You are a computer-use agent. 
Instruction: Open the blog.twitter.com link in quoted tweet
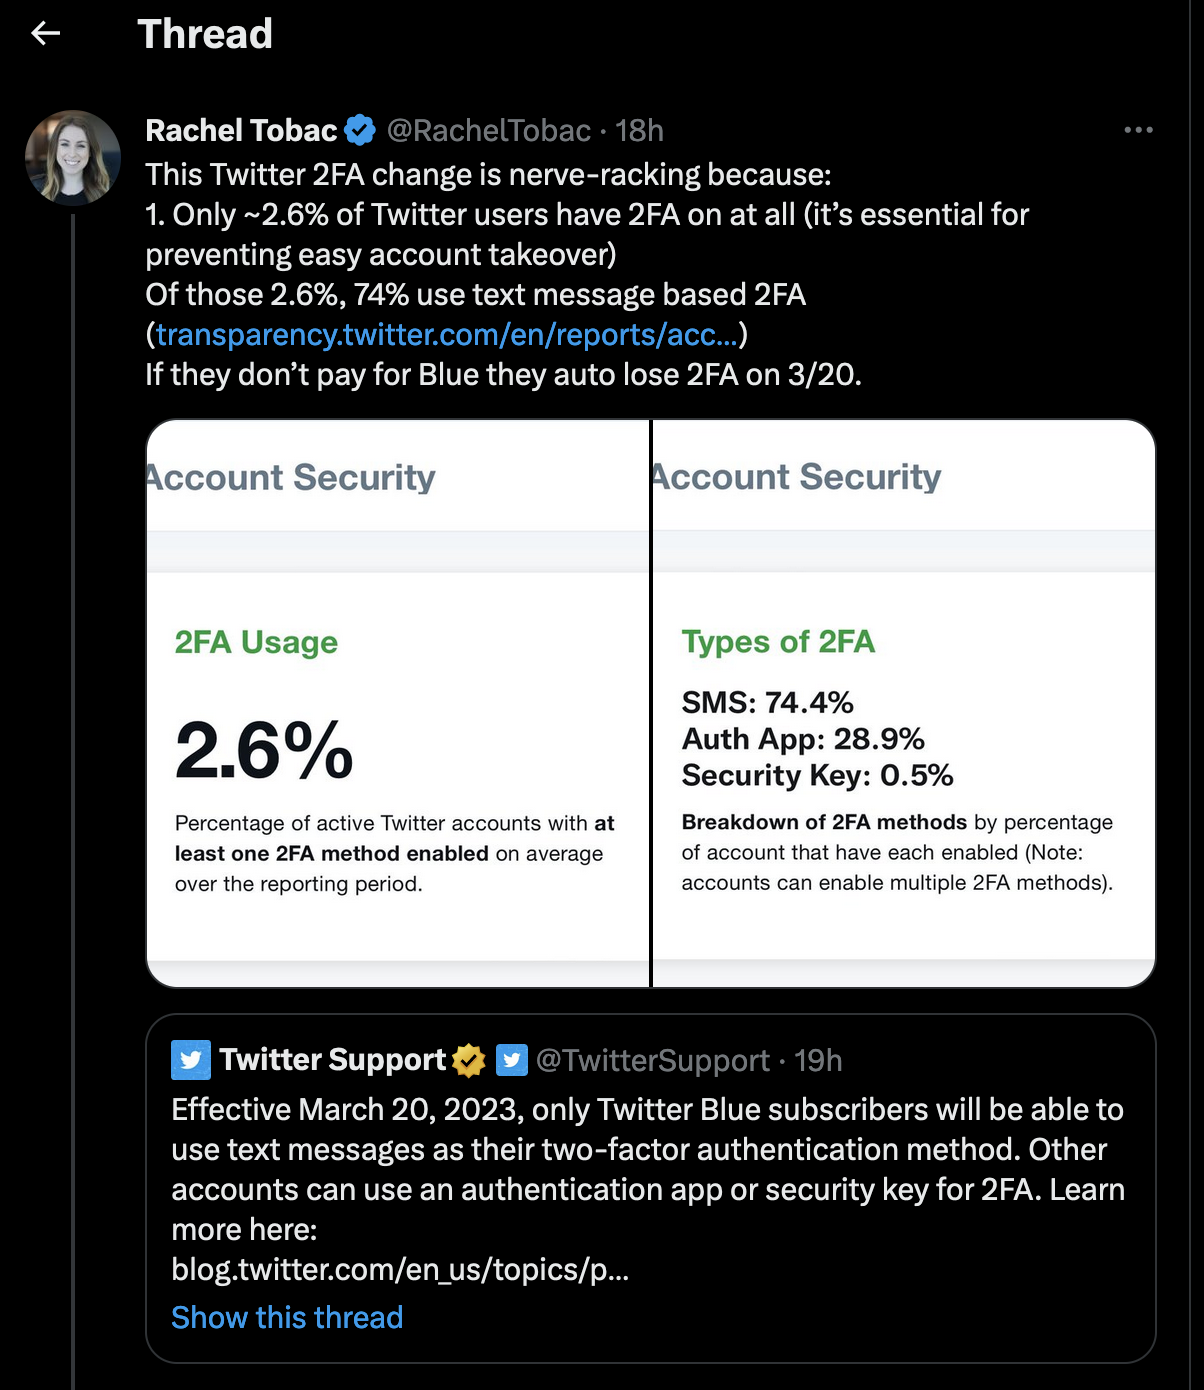398,1270
